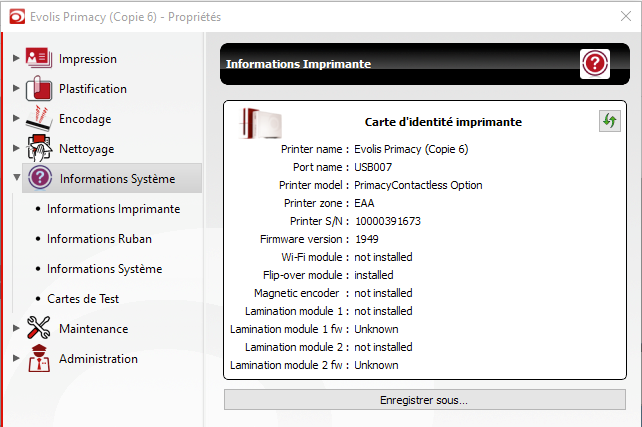Select the Informations Système child item
Screen dimensions: 642x427
104,269
